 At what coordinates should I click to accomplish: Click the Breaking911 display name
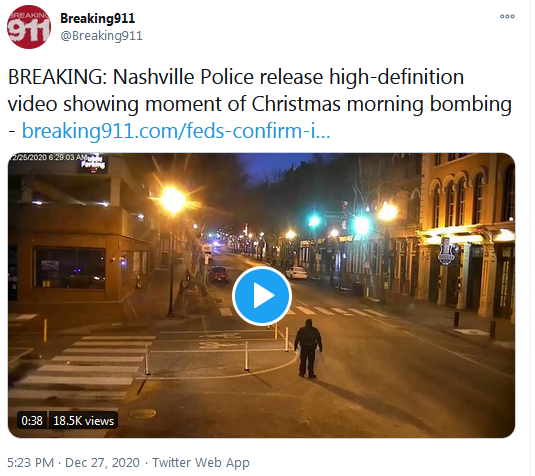[x=98, y=18]
